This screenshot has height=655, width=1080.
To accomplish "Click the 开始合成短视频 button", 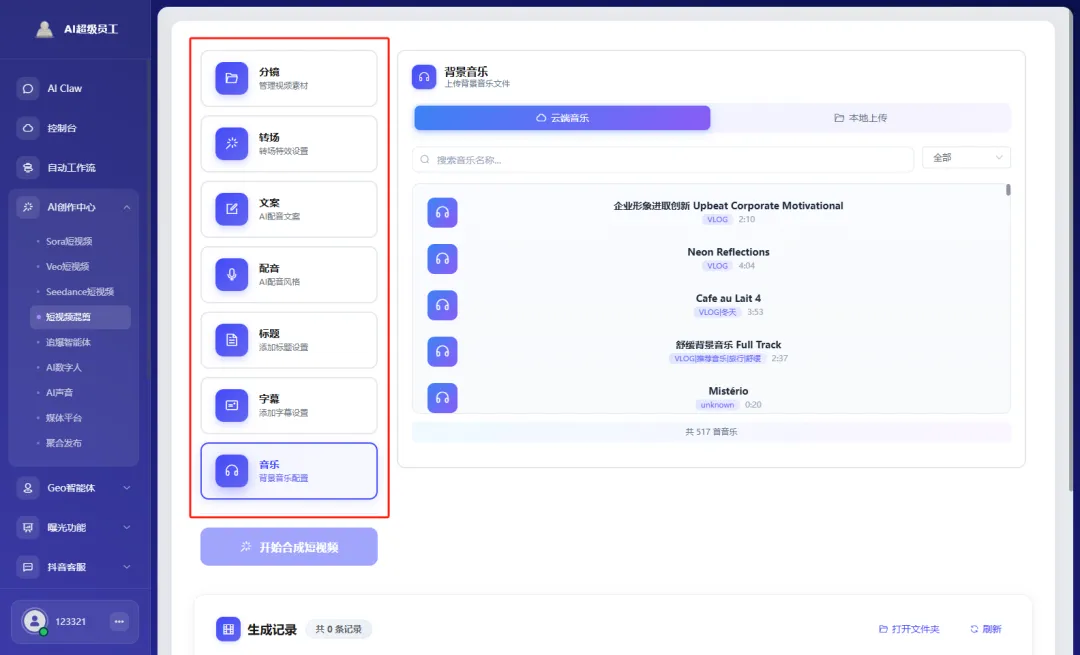I will tap(288, 546).
